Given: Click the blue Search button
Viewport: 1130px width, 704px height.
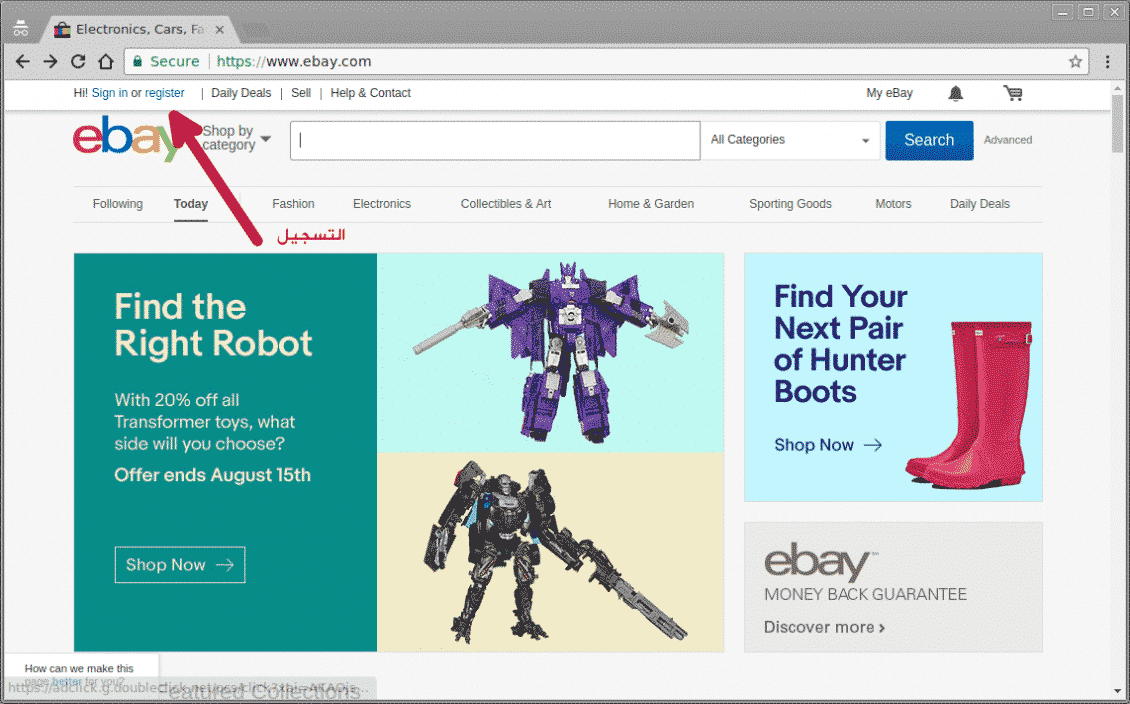Looking at the screenshot, I should (929, 140).
